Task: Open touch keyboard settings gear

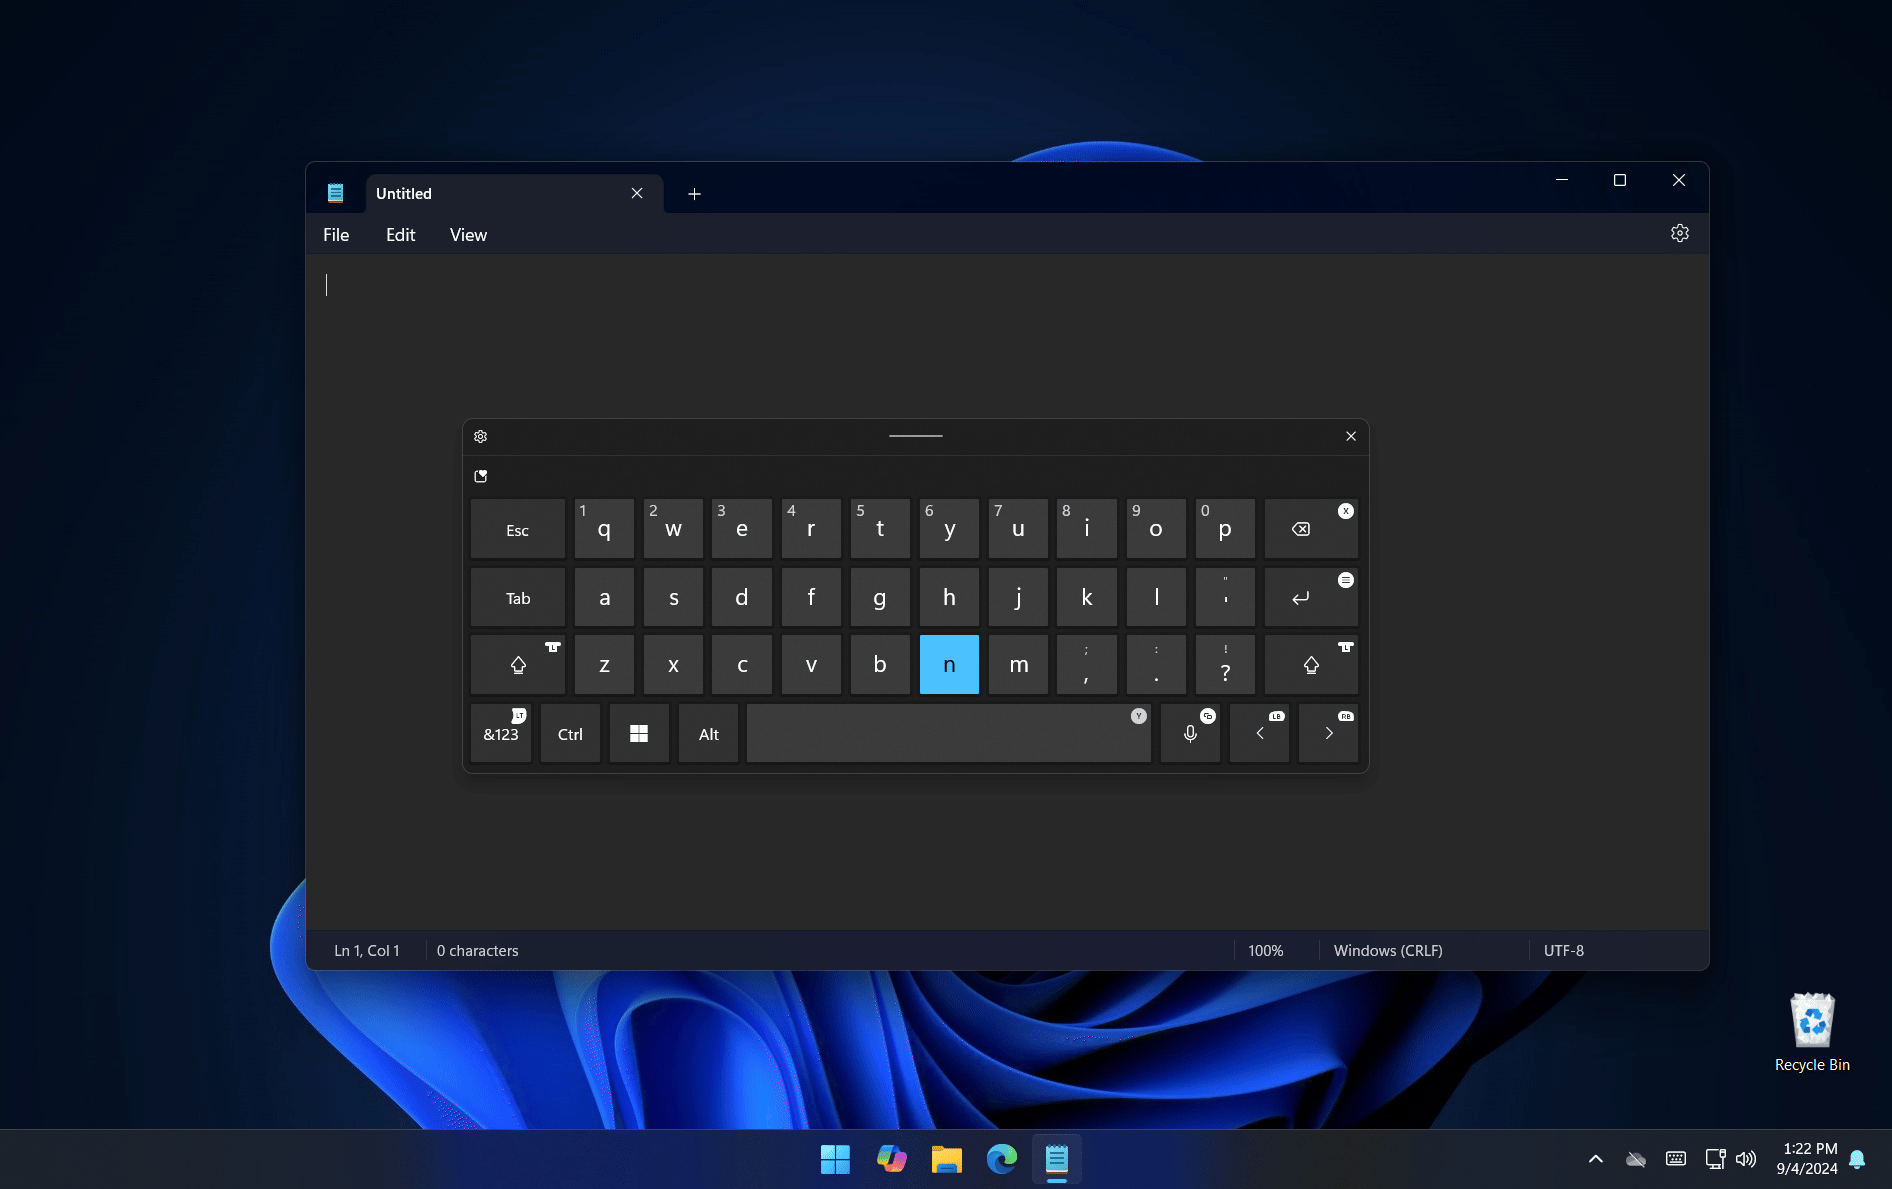Action: (x=481, y=437)
